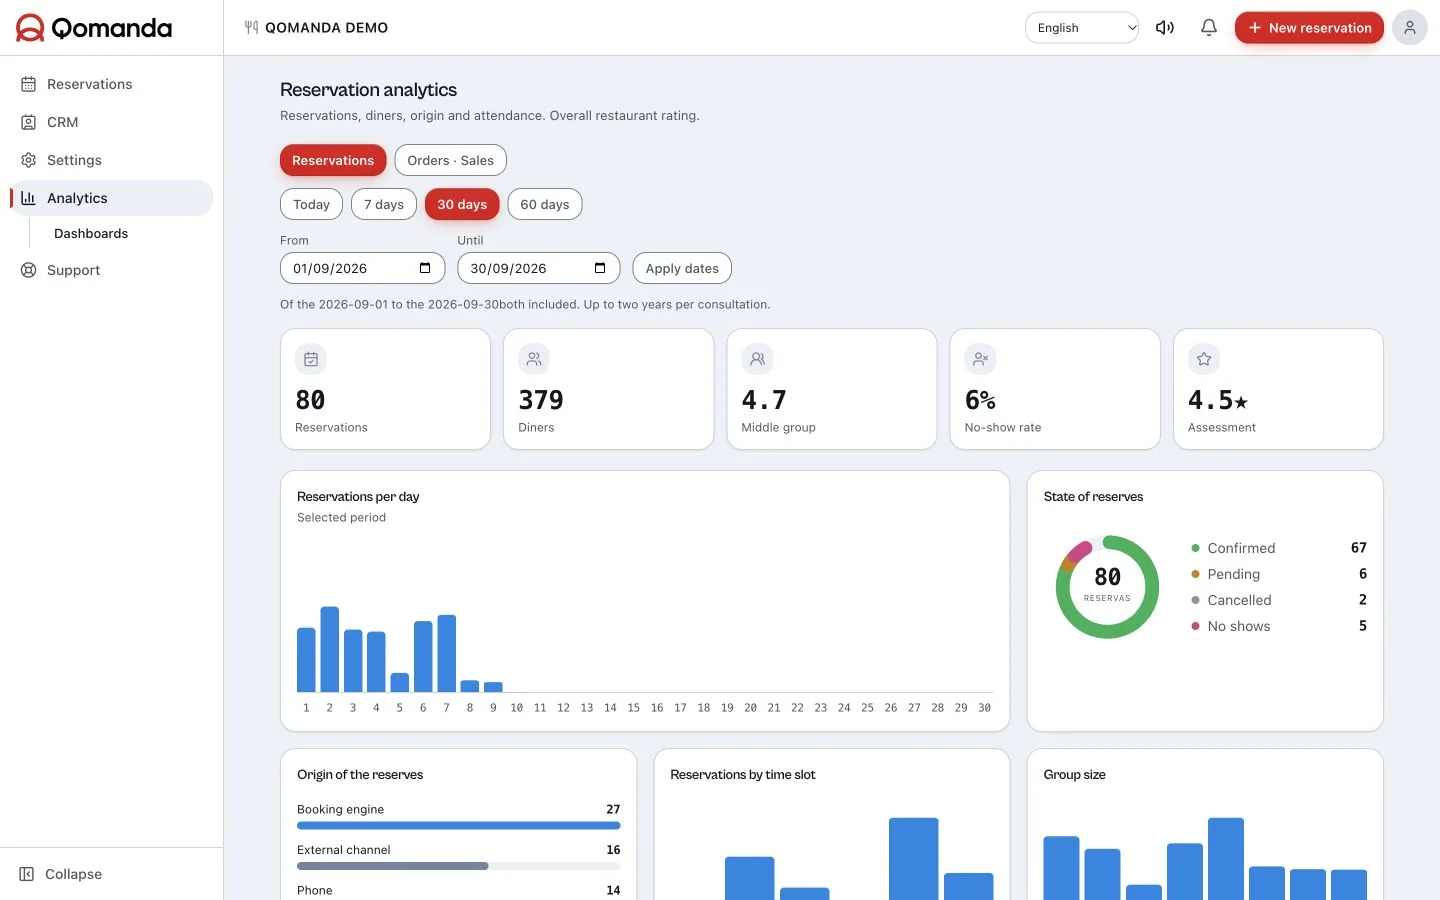Click the Collapse sidebar panel icon
The image size is (1440, 900).
pyautogui.click(x=27, y=874)
